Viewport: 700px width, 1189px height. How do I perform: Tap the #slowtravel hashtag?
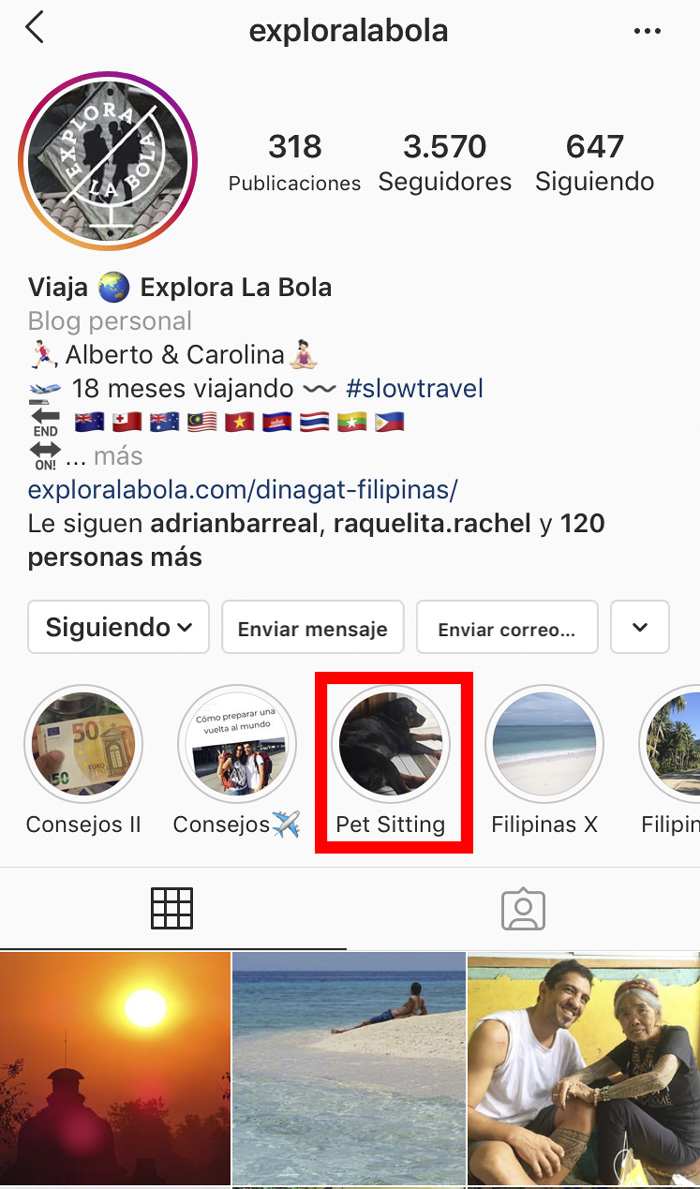click(414, 389)
